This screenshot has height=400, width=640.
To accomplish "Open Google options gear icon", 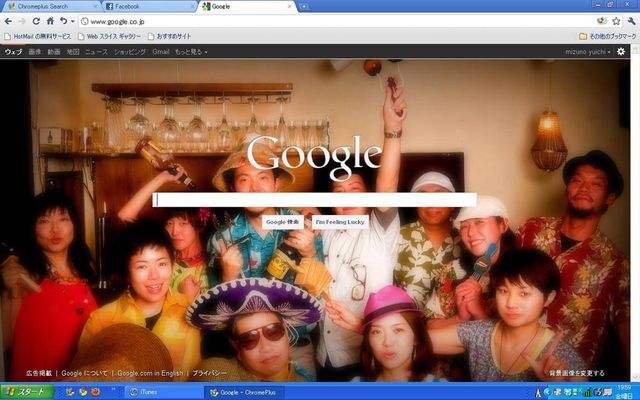I will click(x=621, y=51).
